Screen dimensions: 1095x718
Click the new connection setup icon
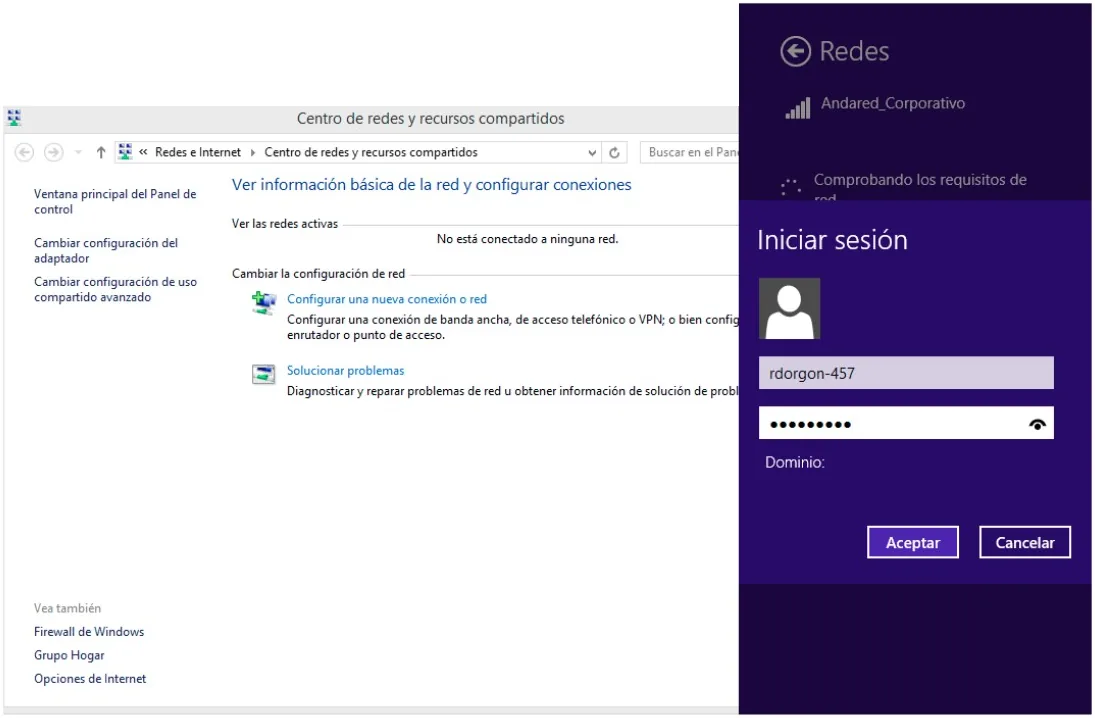[x=264, y=303]
